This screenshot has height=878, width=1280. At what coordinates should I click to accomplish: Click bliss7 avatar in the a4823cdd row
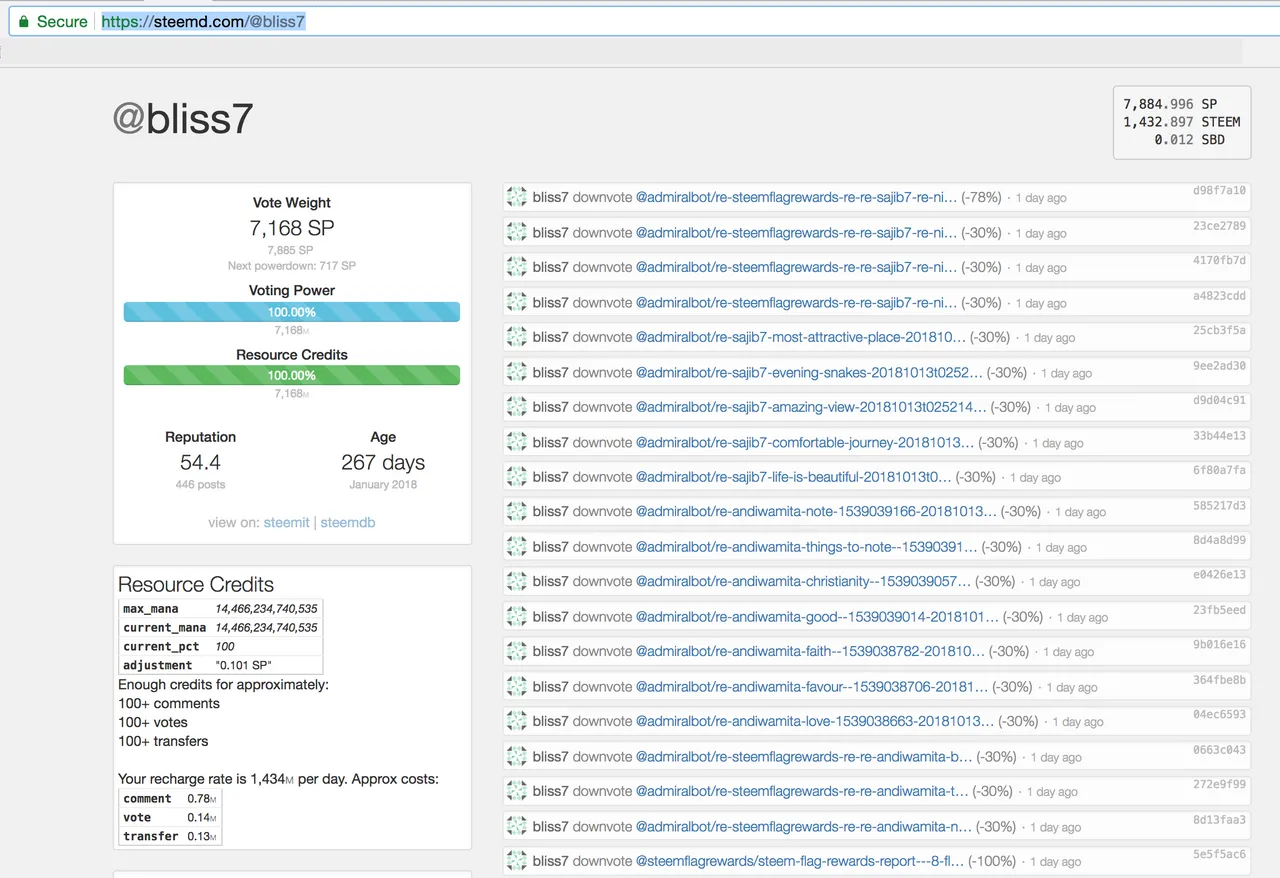click(x=516, y=302)
